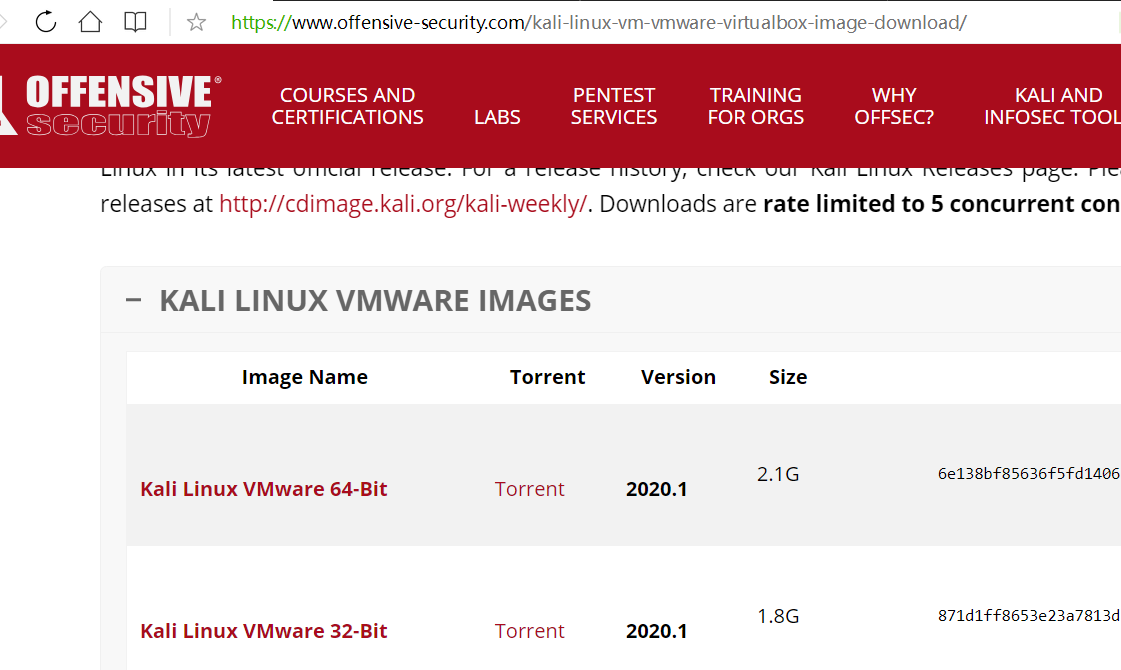This screenshot has width=1121, height=670.
Task: Open the reading list icon
Action: click(x=135, y=21)
